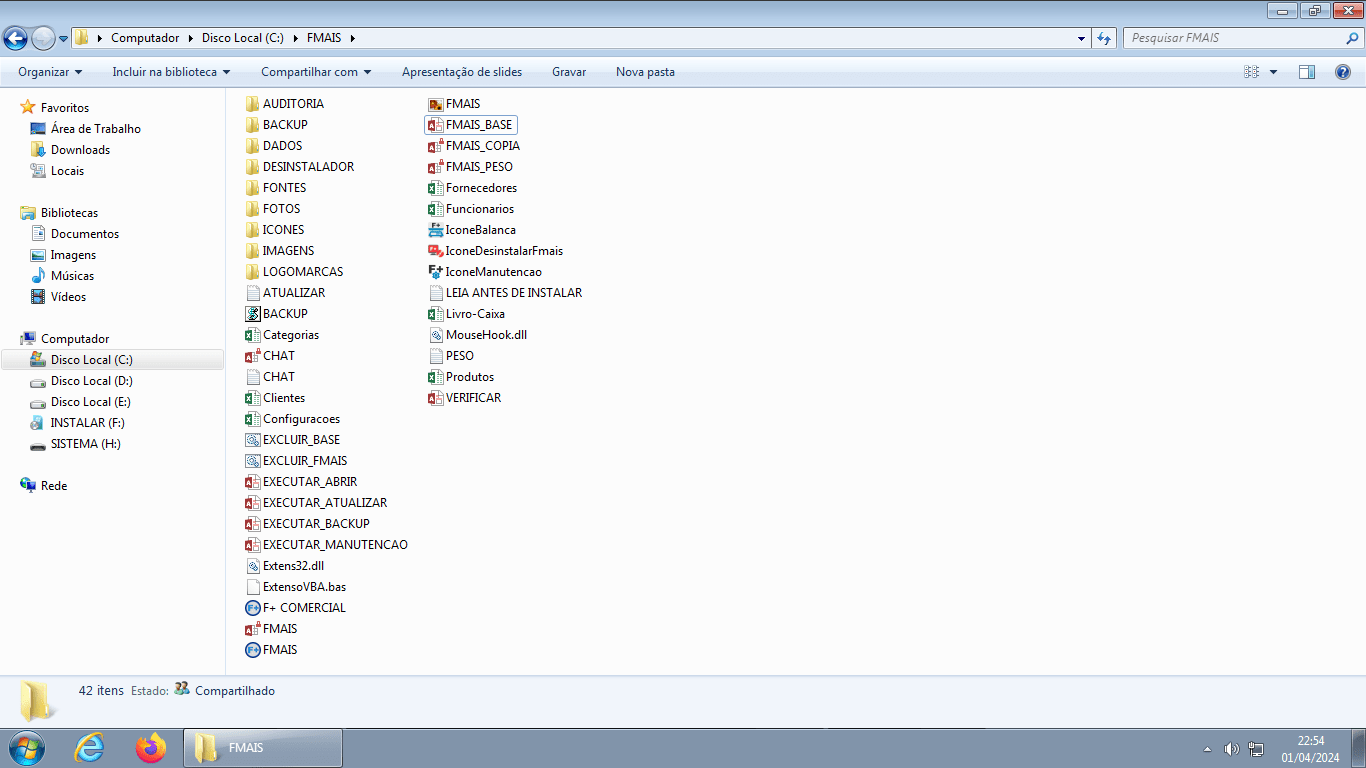Click the Excel icon of Livro-Caixa

tap(435, 314)
